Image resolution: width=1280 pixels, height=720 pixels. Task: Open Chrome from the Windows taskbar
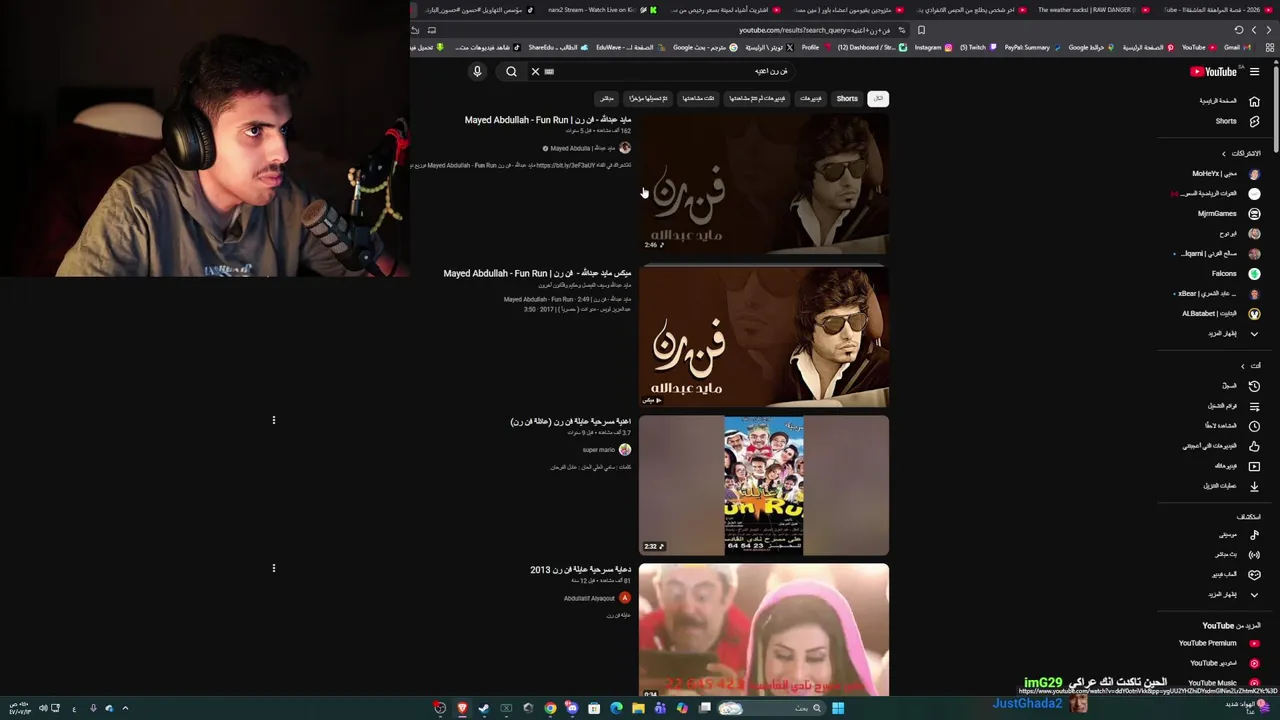point(550,708)
